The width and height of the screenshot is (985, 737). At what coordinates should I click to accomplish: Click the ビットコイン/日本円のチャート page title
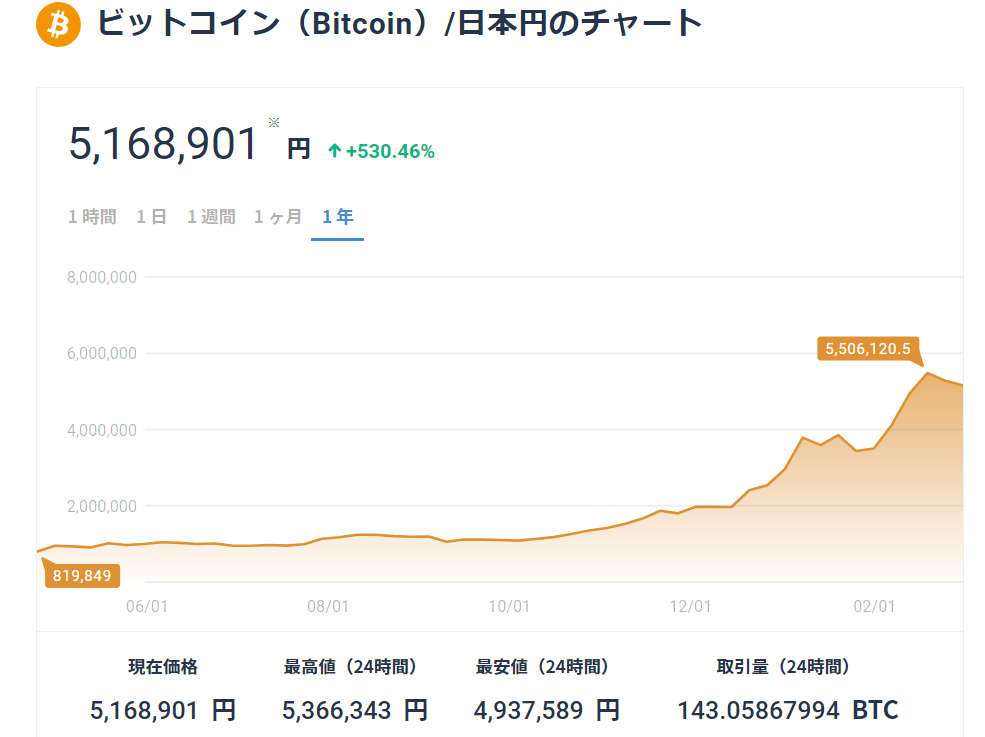click(x=400, y=24)
